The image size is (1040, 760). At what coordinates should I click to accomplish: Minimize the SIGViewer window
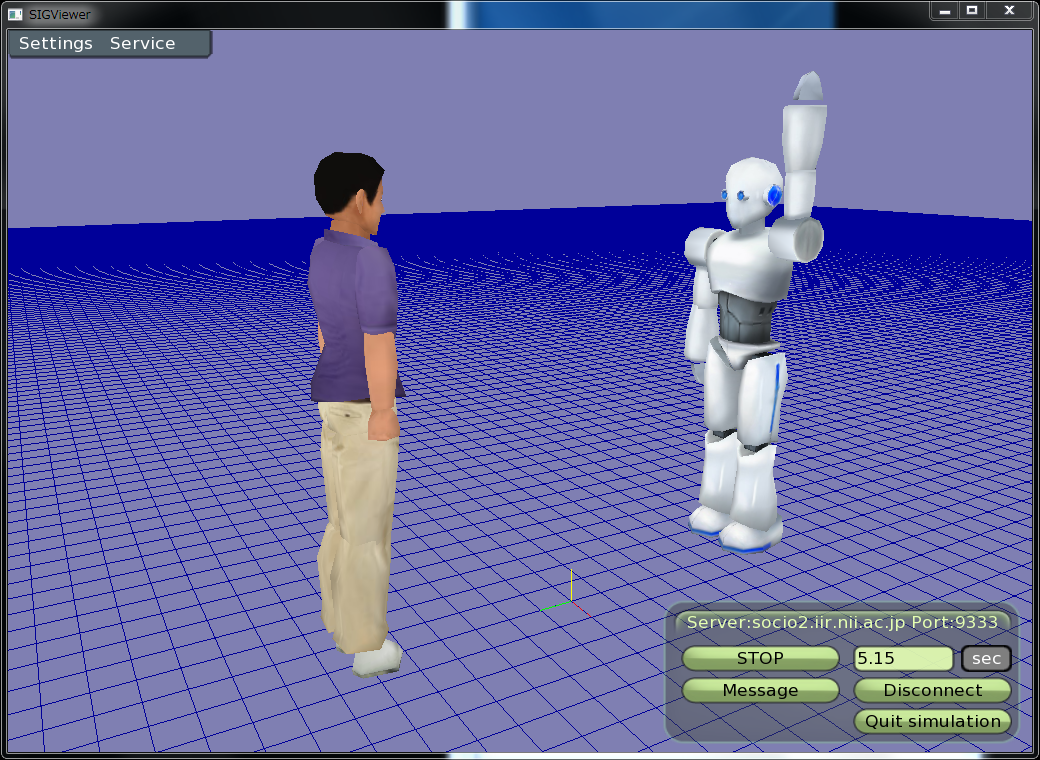[x=945, y=11]
